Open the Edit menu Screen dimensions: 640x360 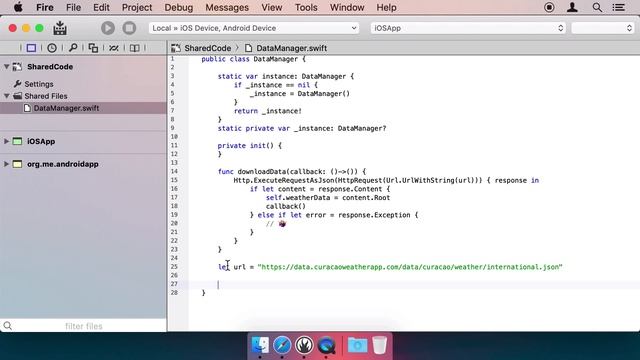(x=101, y=7)
